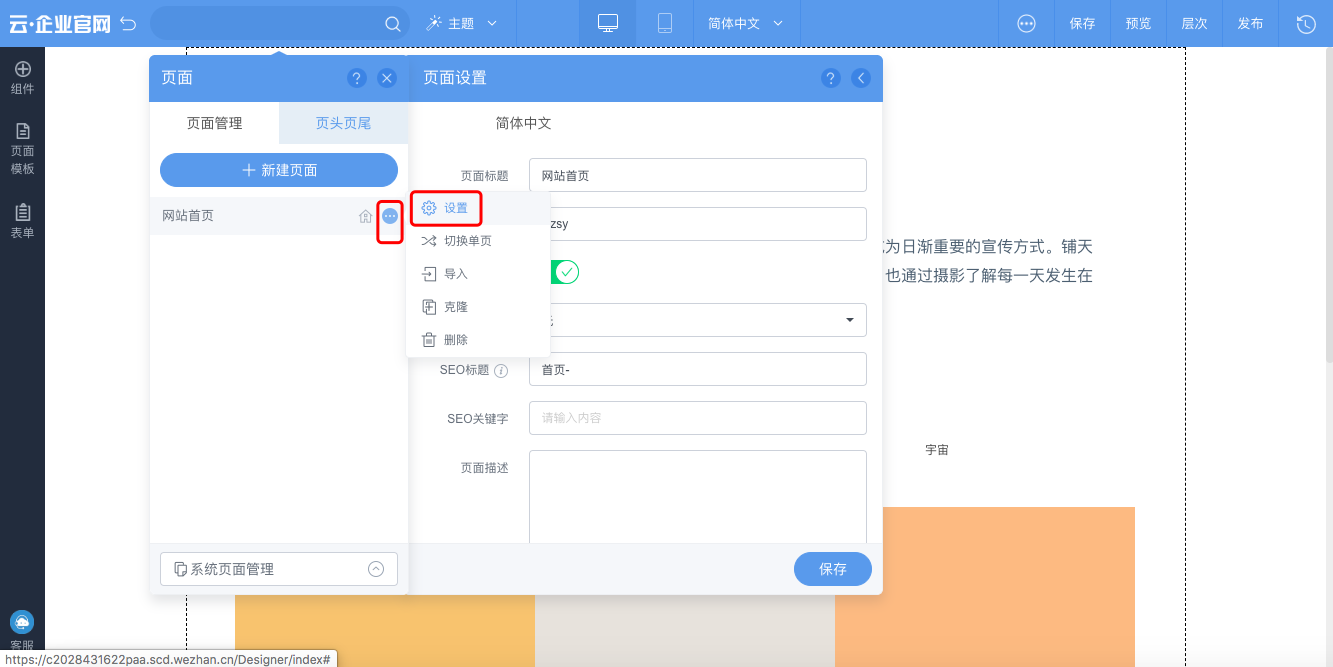The image size is (1333, 667).
Task: Click into the SEO关键字 input field
Action: coord(697,417)
